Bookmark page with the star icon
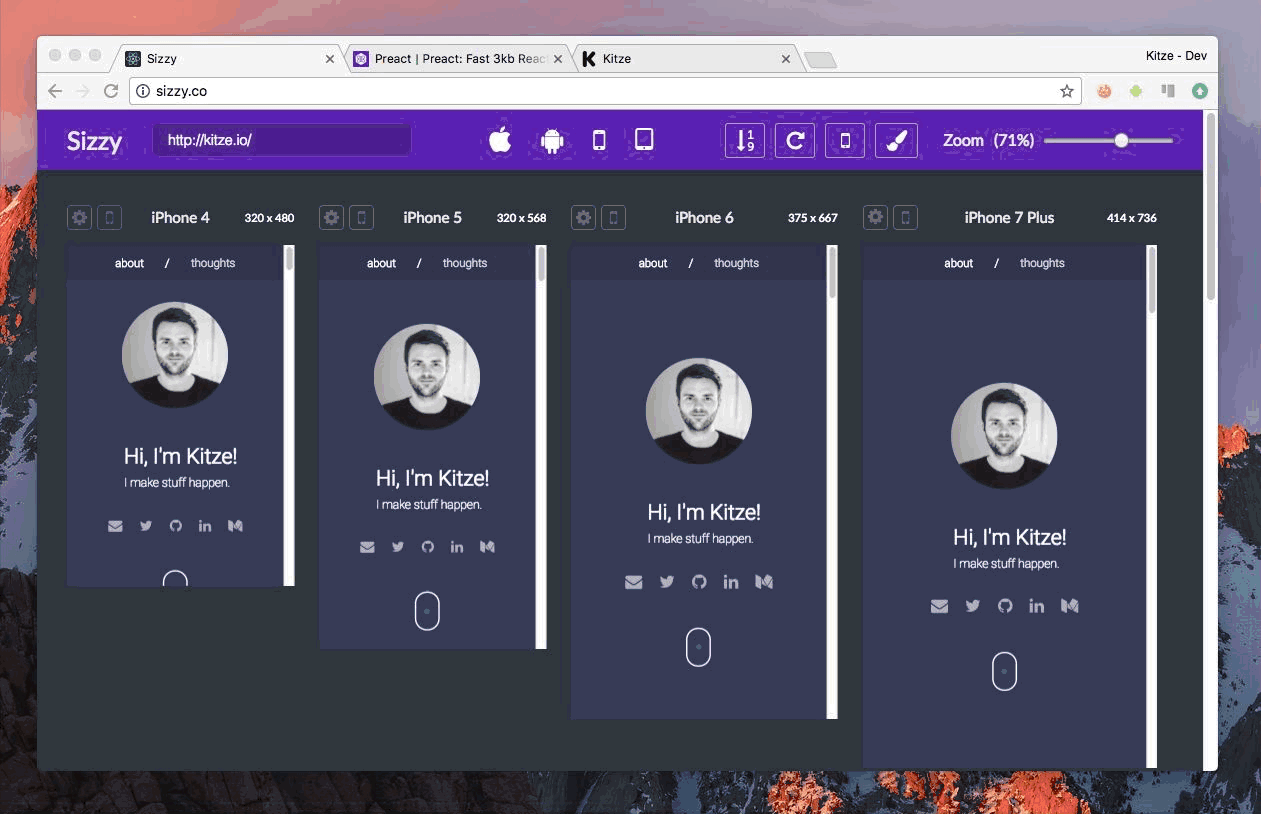The image size is (1261, 814). click(x=1066, y=91)
